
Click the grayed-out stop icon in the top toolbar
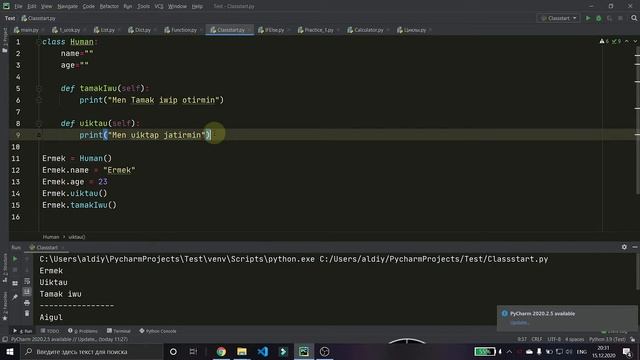tap(620, 18)
